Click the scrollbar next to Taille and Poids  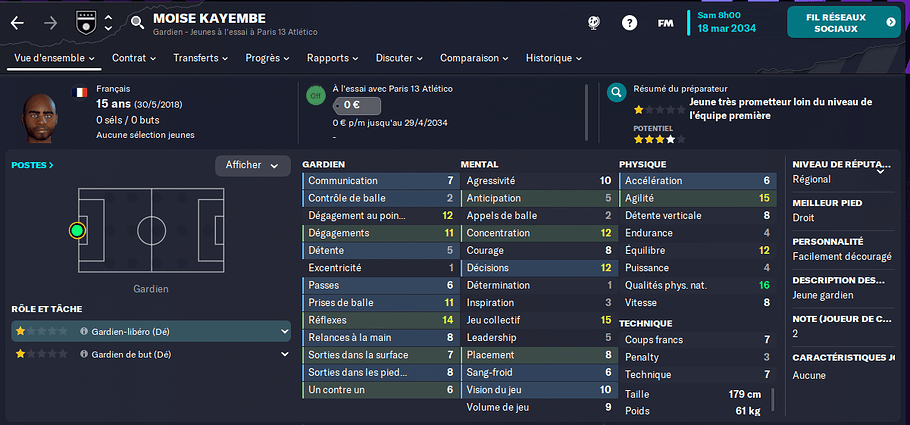pyautogui.click(x=772, y=399)
